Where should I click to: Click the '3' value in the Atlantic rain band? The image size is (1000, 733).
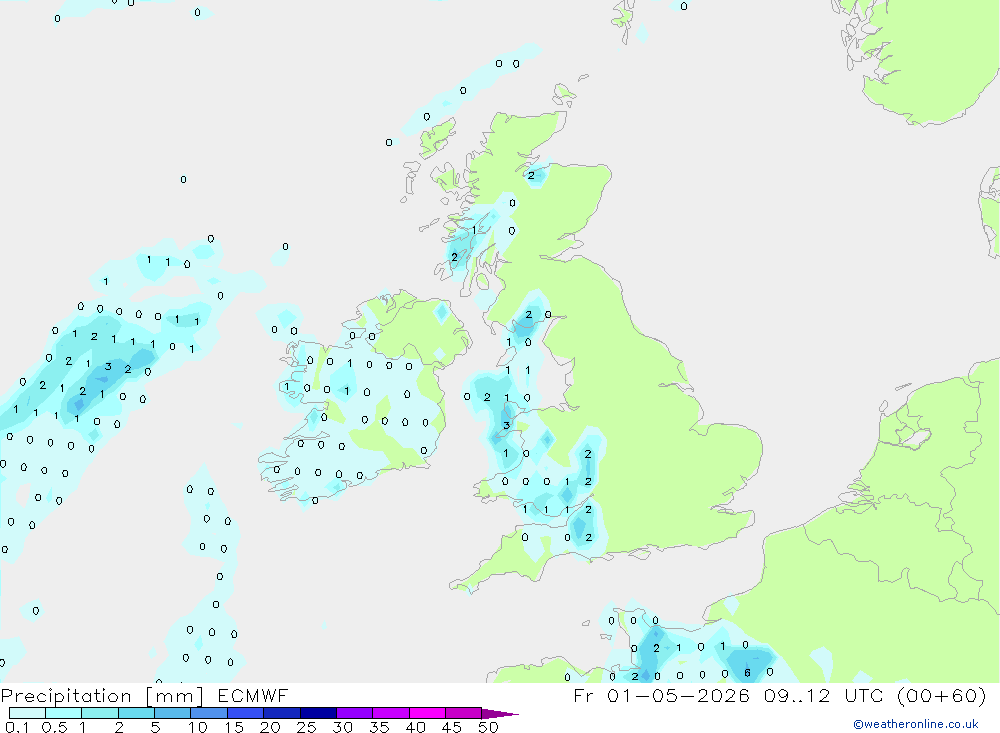point(108,367)
